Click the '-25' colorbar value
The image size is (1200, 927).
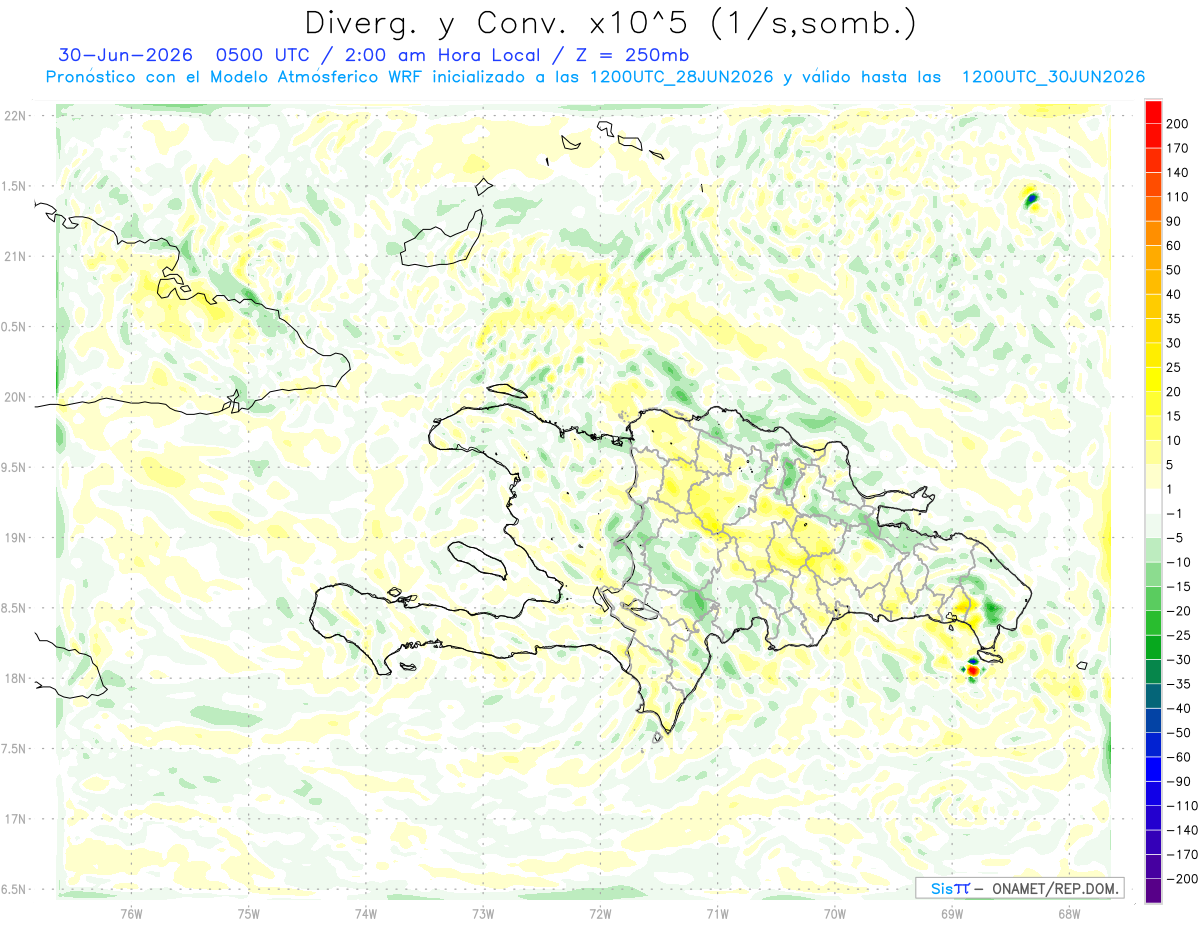coord(1180,635)
